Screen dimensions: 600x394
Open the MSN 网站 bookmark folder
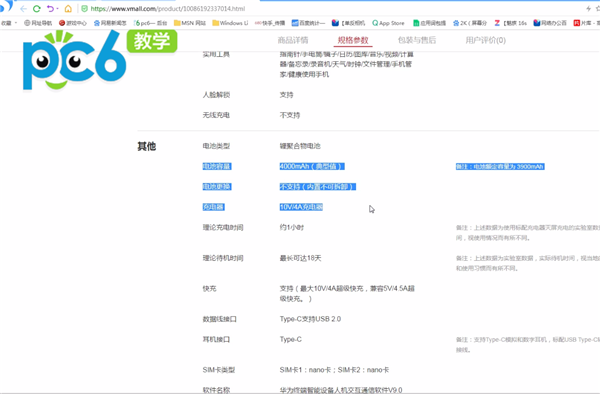pos(190,23)
